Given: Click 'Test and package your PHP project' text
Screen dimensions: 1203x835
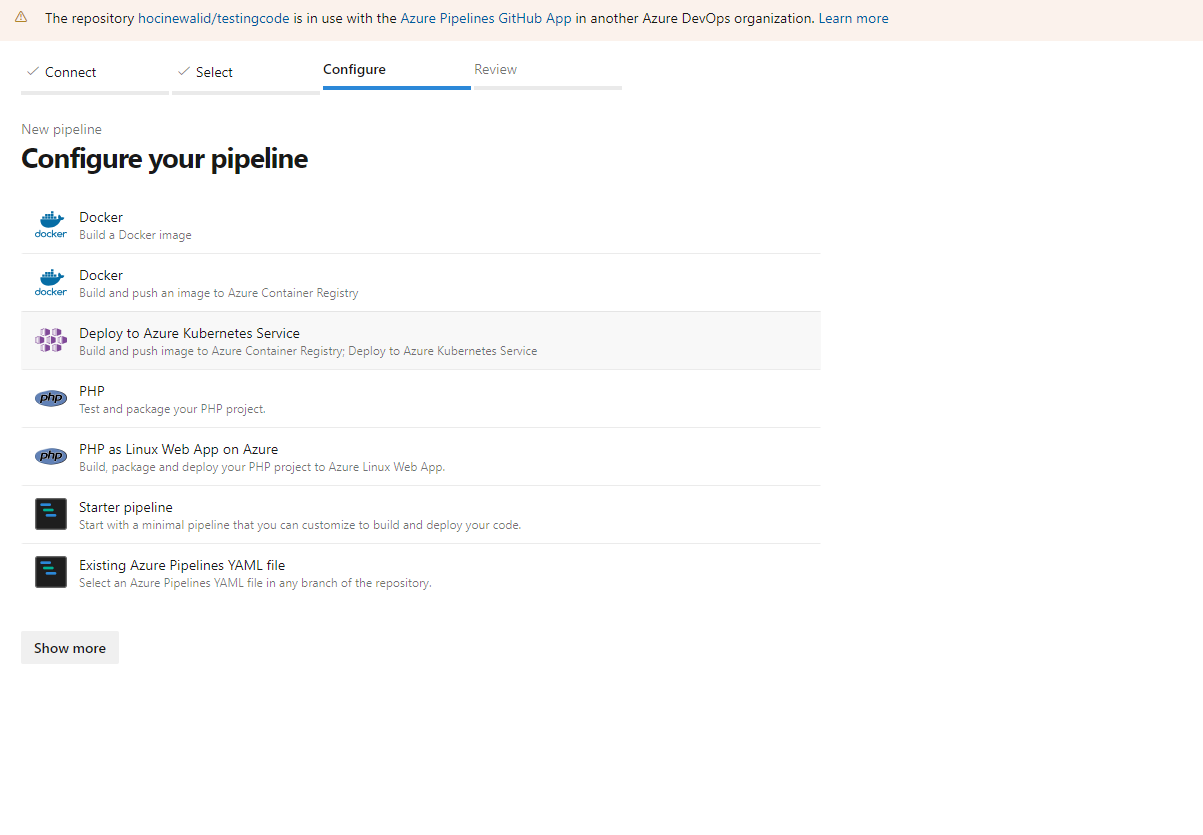Looking at the screenshot, I should [x=172, y=409].
